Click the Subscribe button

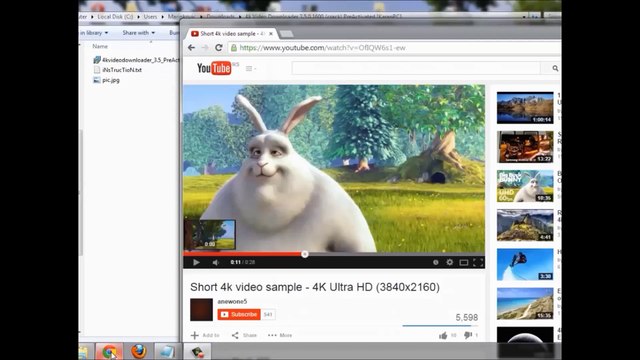click(x=239, y=314)
